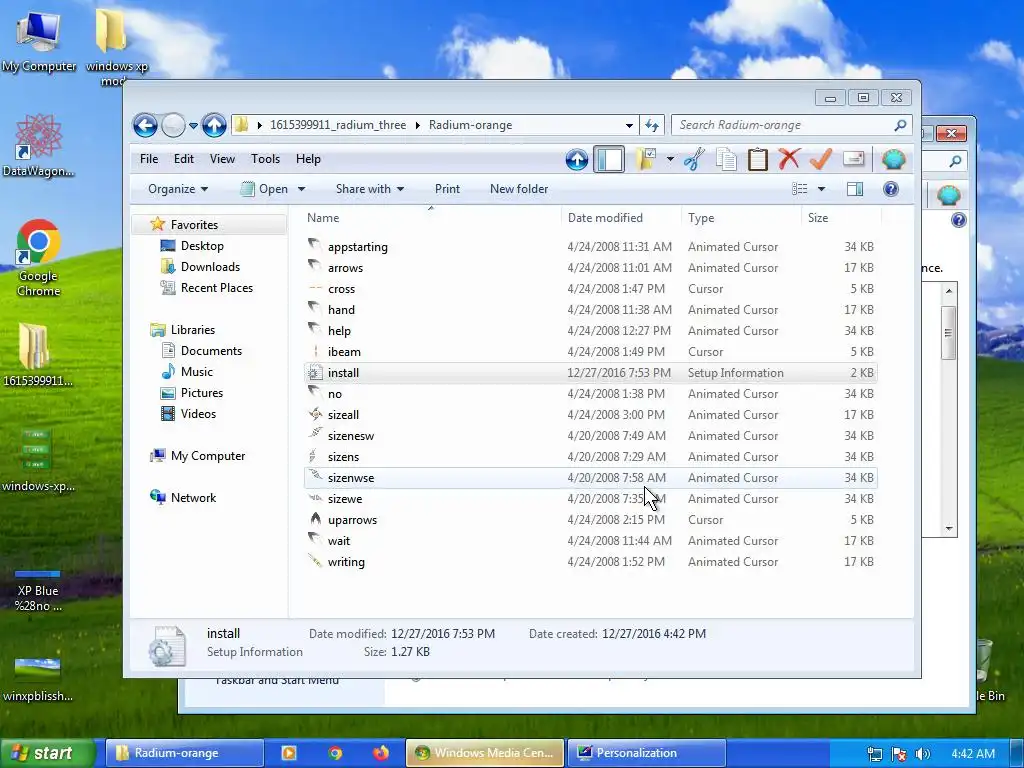Viewport: 1024px width, 768px height.
Task: Click the Classic Shell Up button in toolbar
Action: tap(577, 159)
